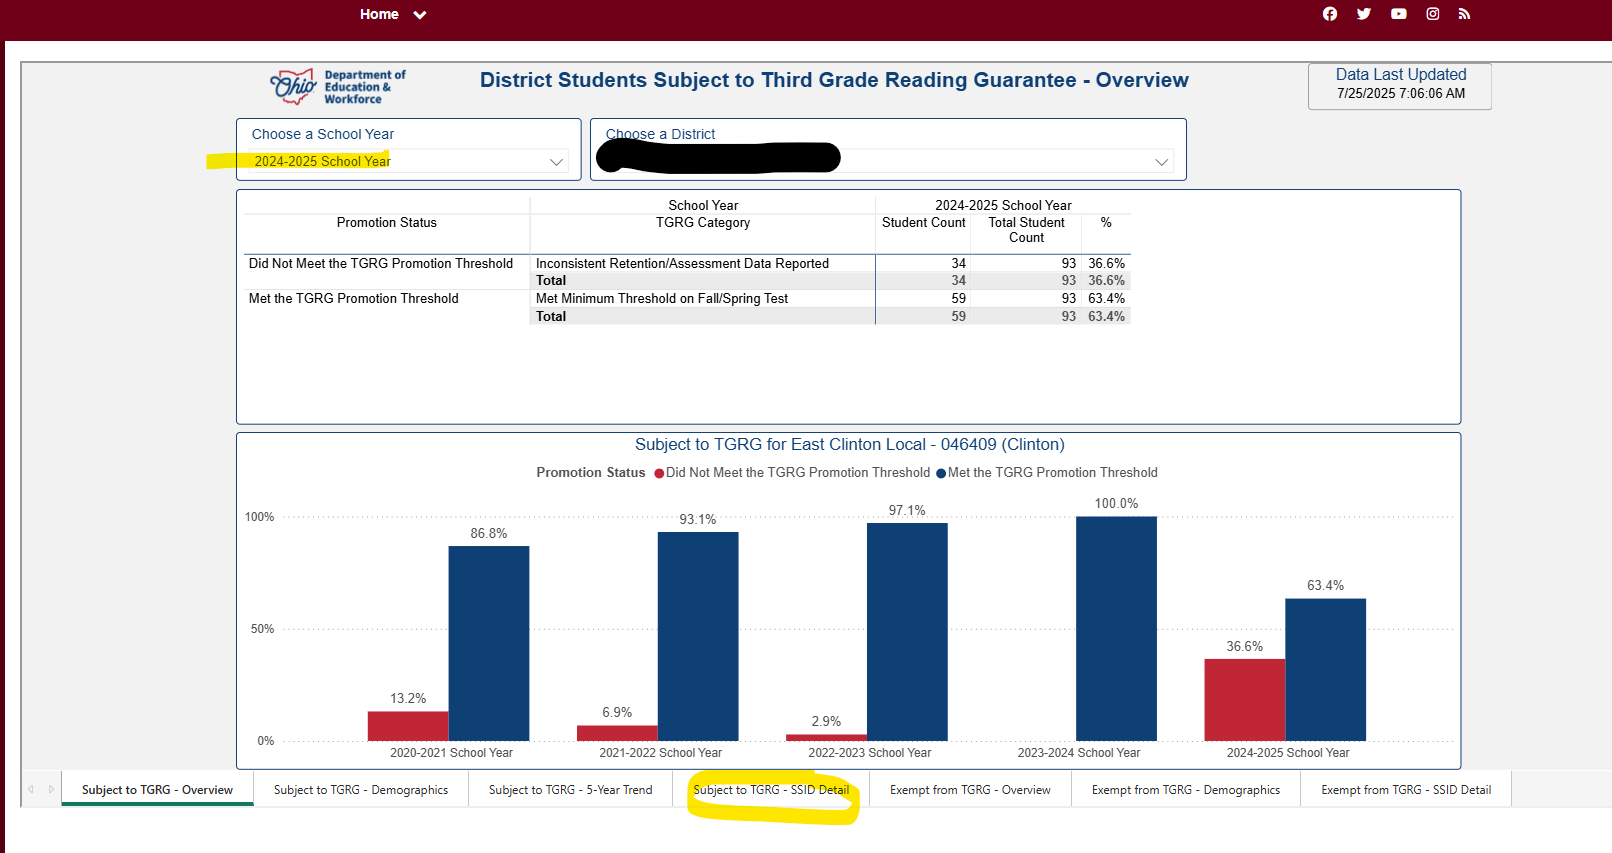Viewport: 1612px width, 853px height.
Task: Open the Subject to TGRG - 5-Year Trend tab
Action: 570,790
